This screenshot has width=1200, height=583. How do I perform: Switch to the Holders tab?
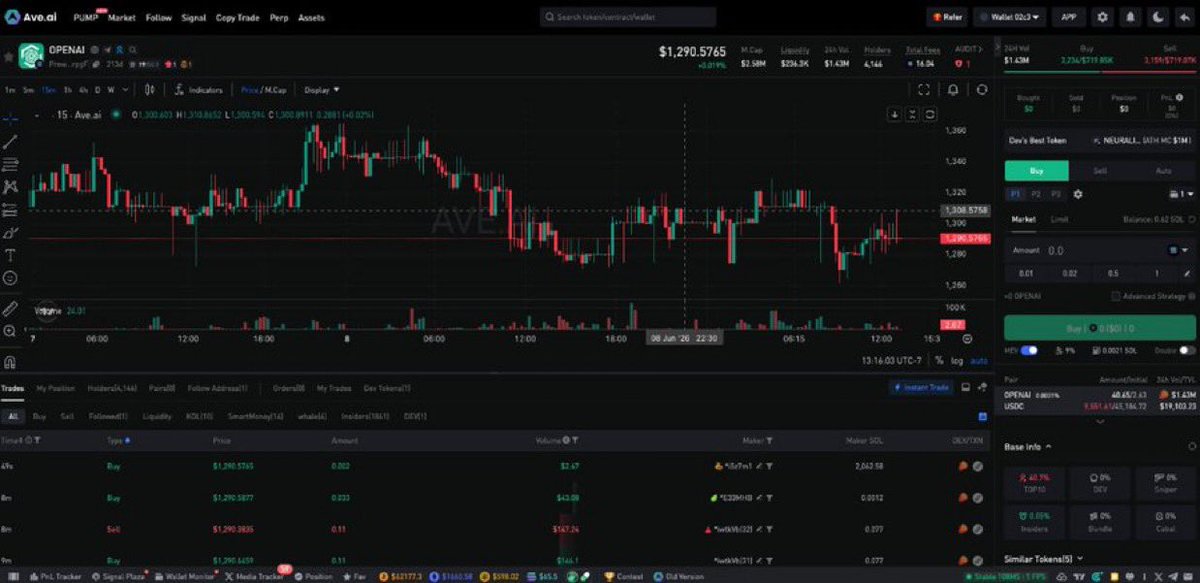(x=112, y=388)
